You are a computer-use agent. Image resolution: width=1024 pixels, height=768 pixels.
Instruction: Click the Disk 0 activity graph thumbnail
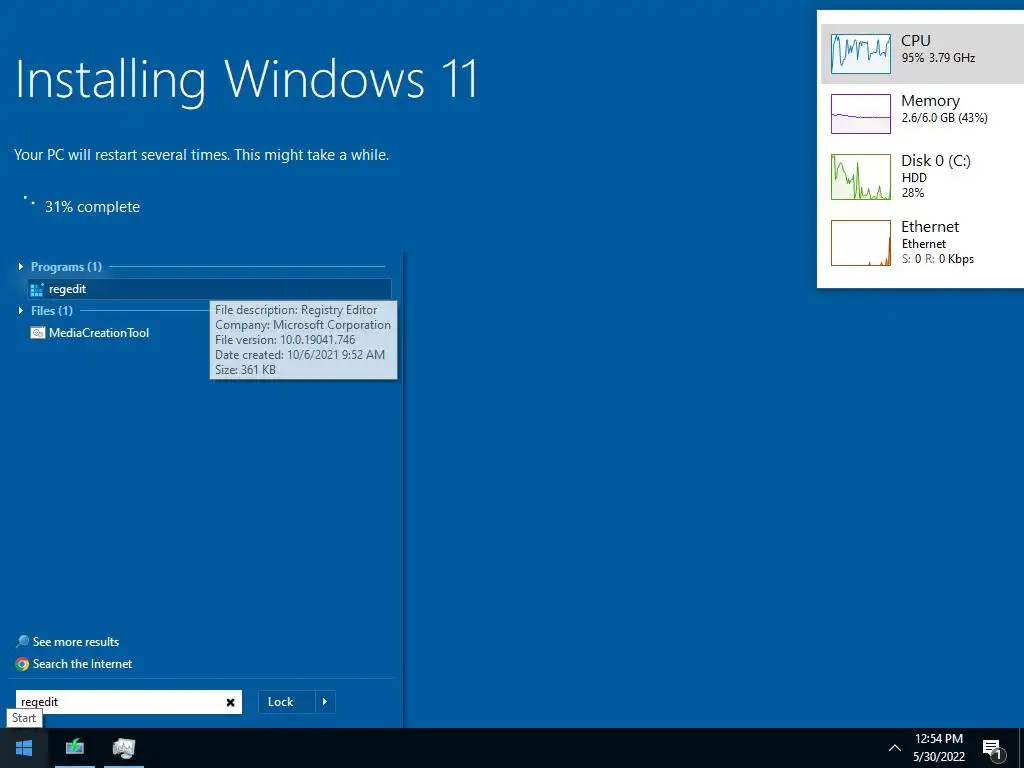point(861,177)
